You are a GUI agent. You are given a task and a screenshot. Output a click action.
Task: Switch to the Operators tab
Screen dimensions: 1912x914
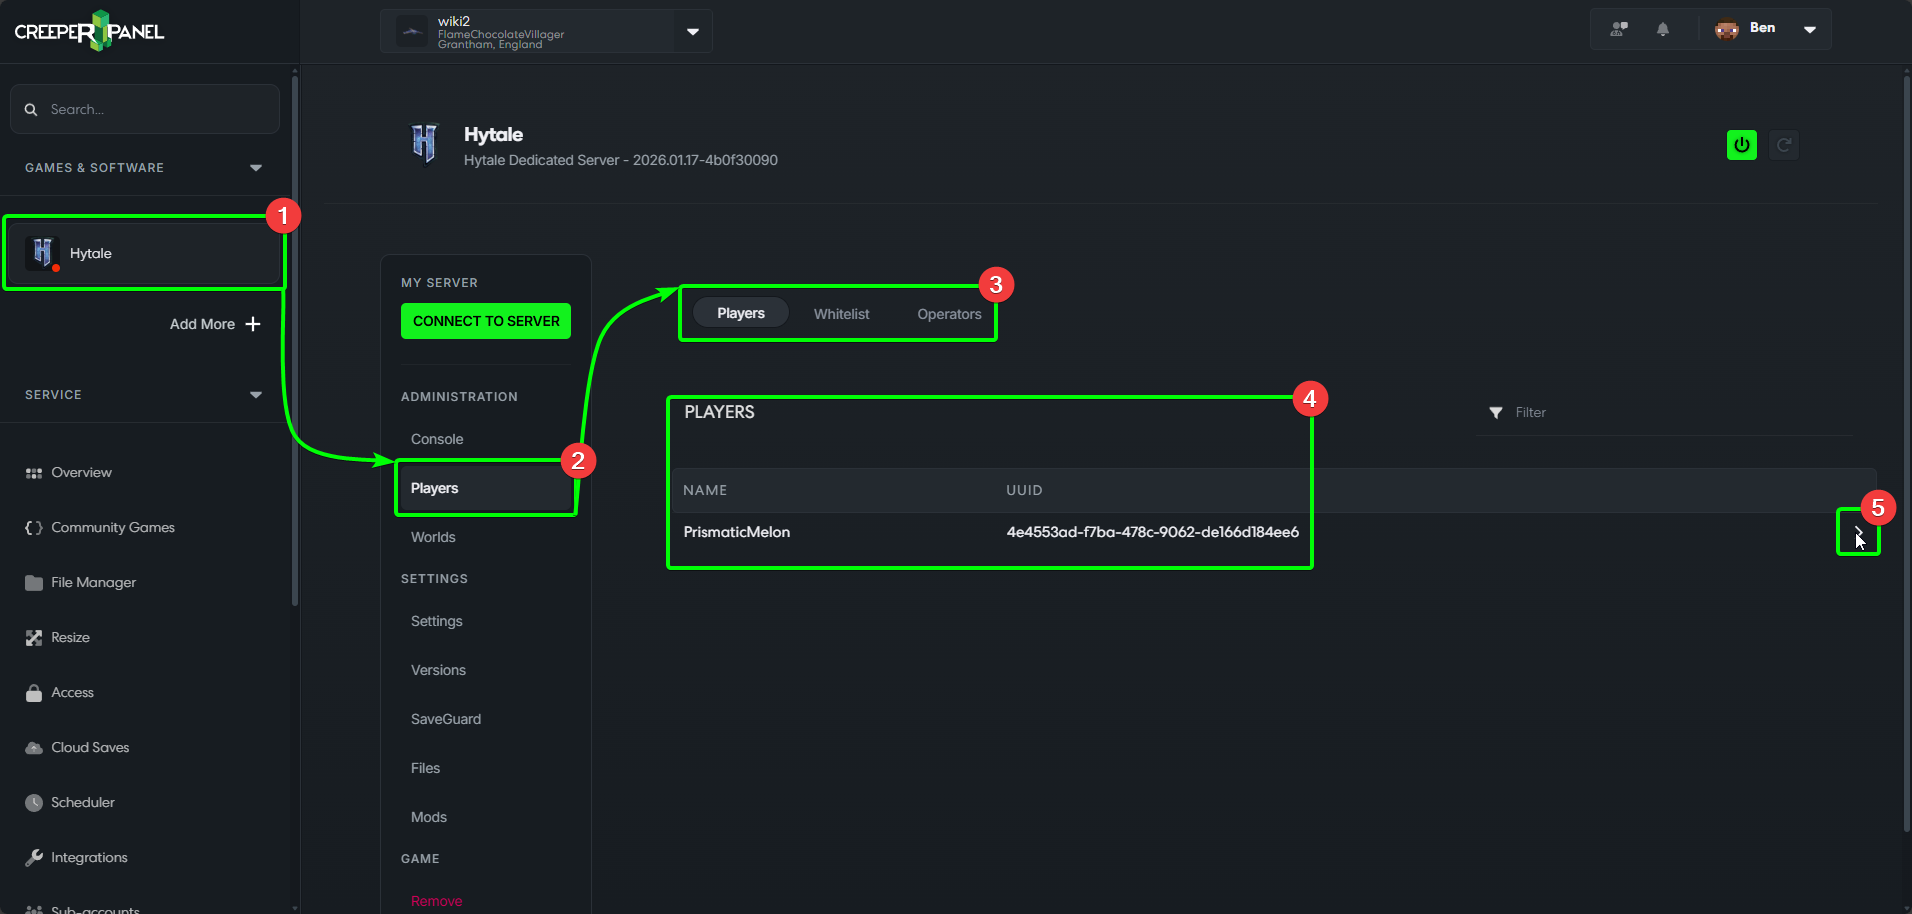point(949,313)
